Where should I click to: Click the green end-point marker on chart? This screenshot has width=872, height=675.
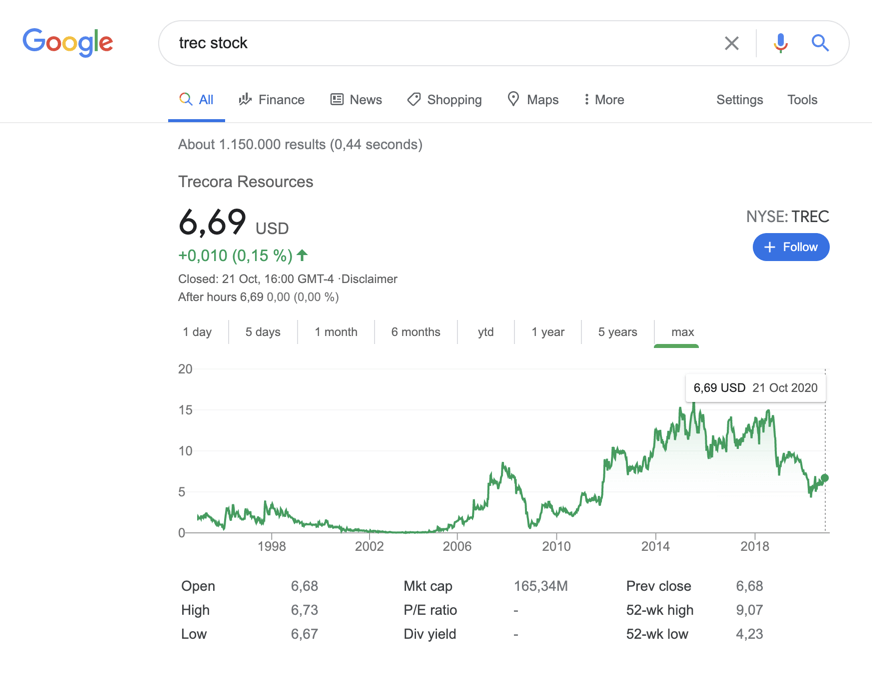pyautogui.click(x=825, y=478)
